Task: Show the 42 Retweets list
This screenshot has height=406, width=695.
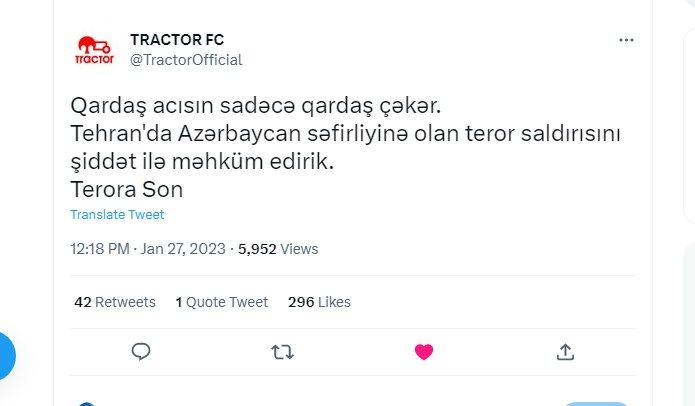Action: [115, 302]
